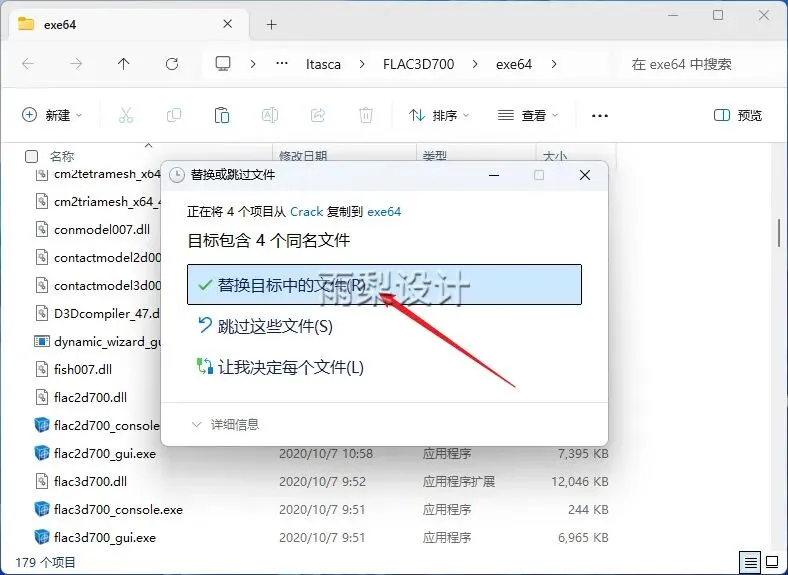The image size is (788, 575).
Task: Click the flac3d700_gui.exe cube icon
Action: click(42, 537)
